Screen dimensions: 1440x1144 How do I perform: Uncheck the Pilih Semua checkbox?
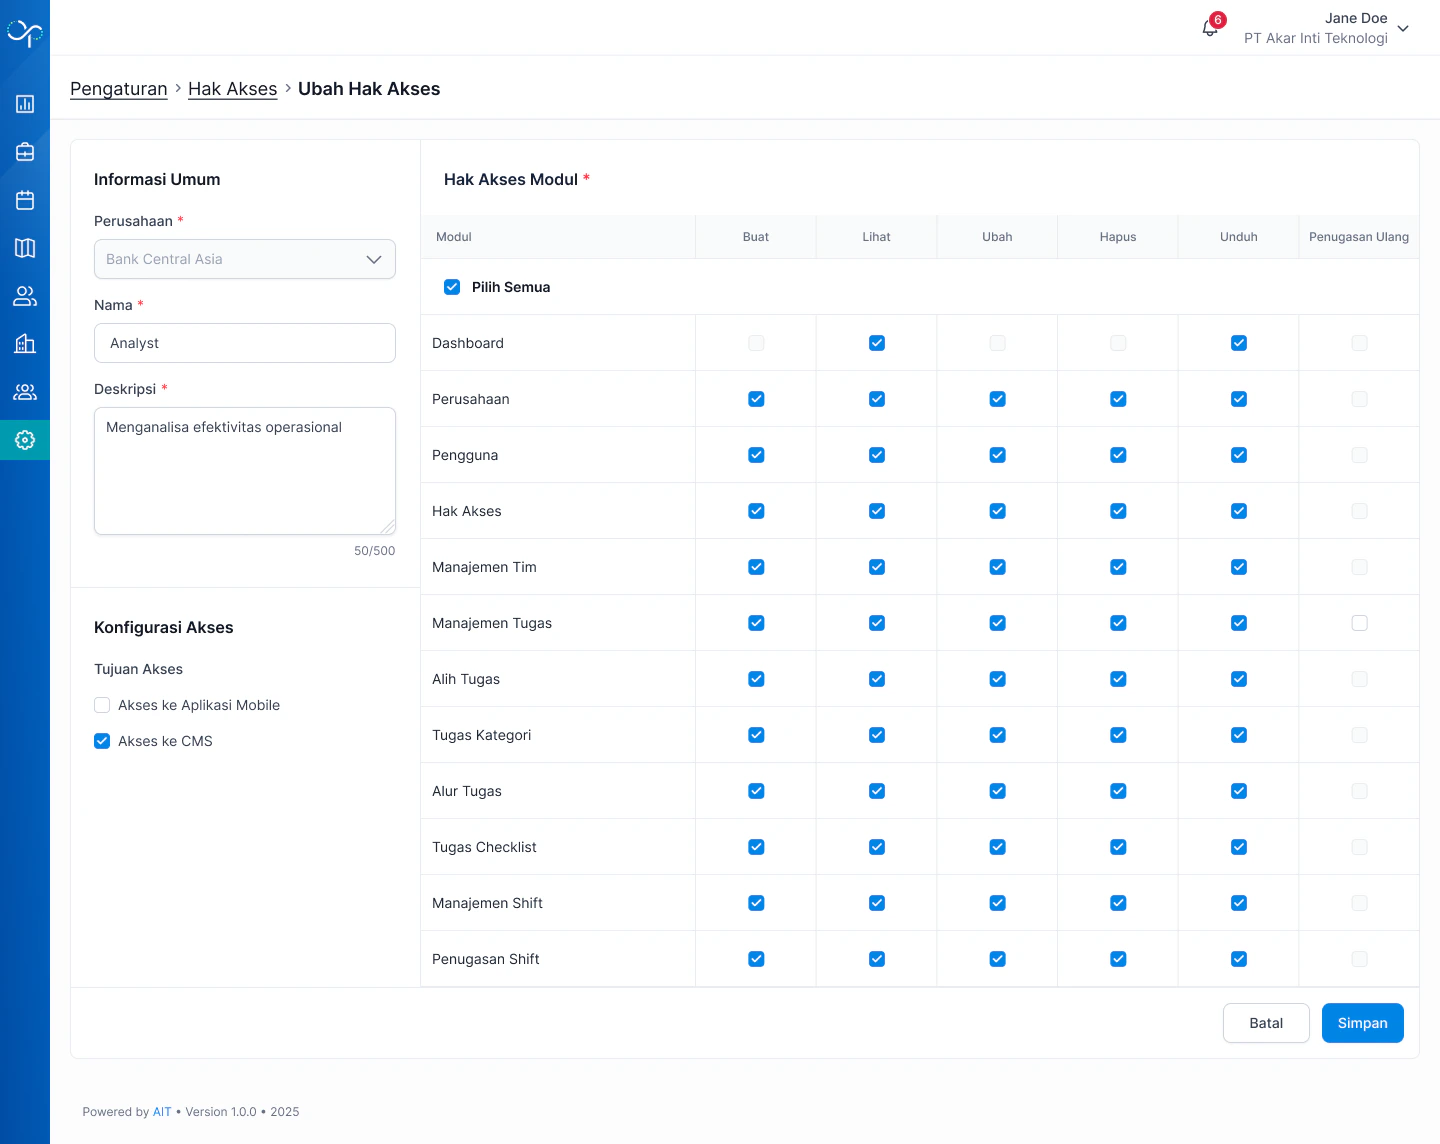(x=452, y=287)
